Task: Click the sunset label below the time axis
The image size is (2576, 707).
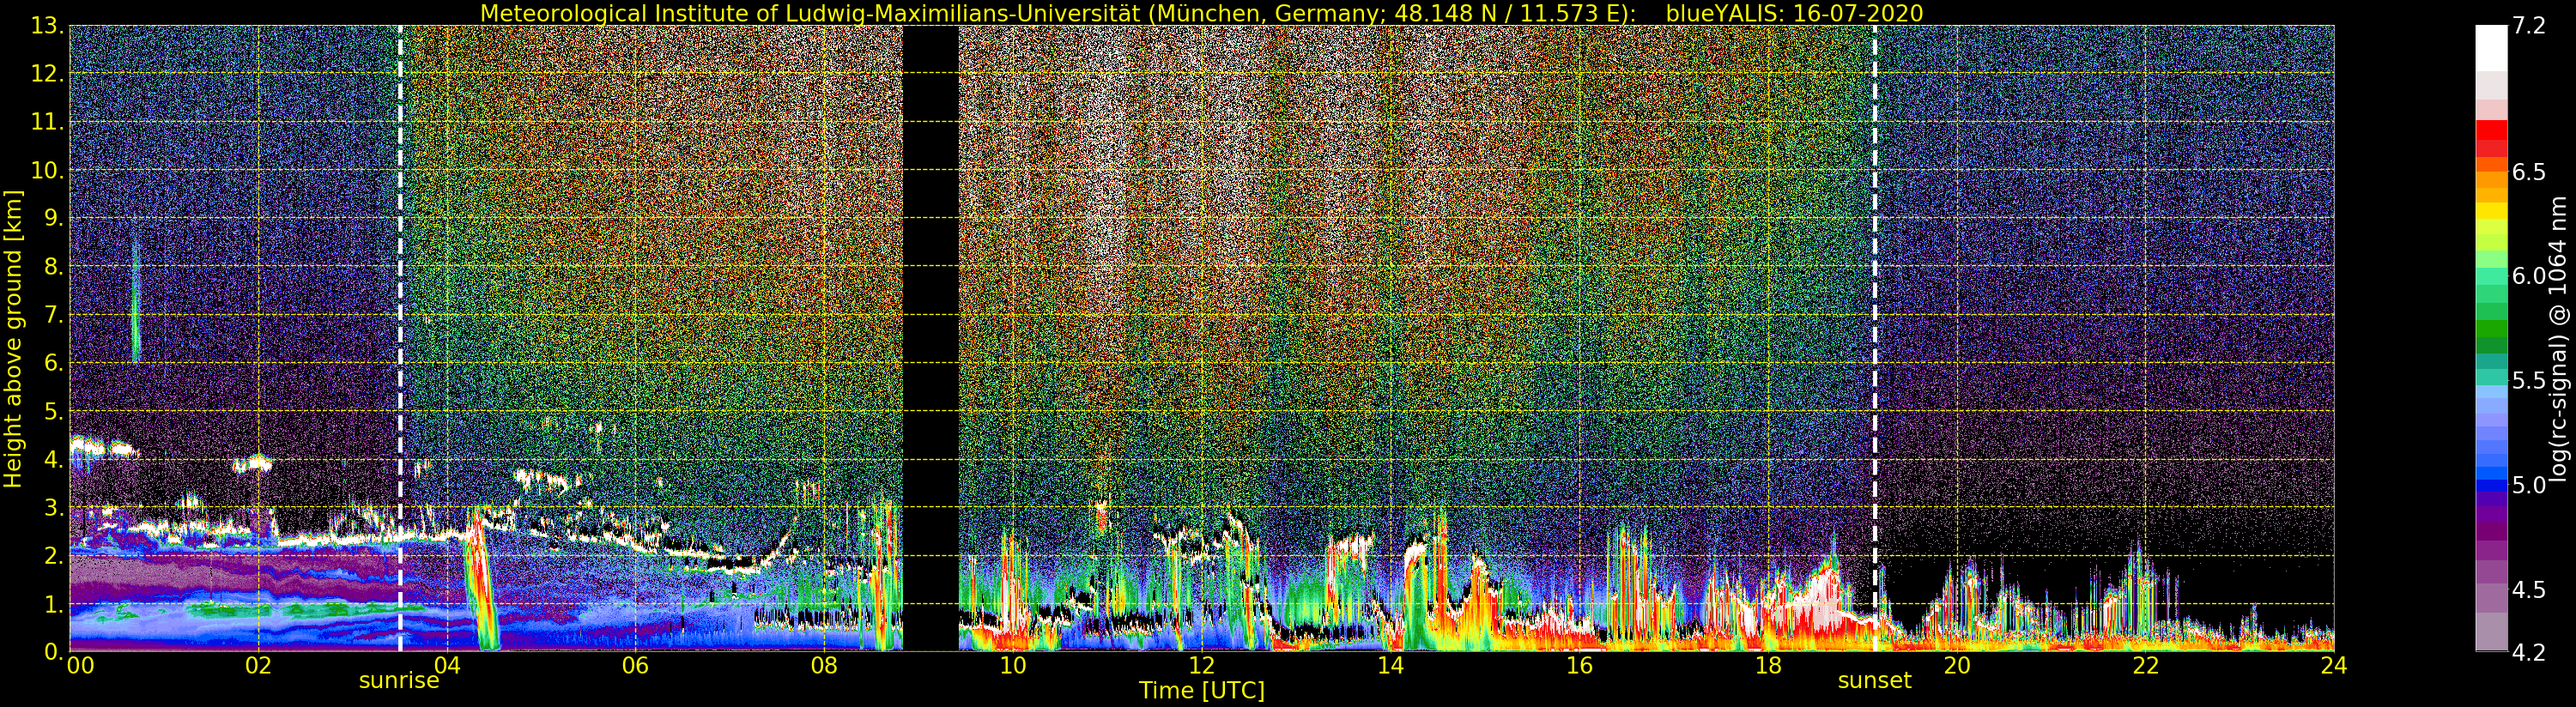Action: pyautogui.click(x=1874, y=681)
